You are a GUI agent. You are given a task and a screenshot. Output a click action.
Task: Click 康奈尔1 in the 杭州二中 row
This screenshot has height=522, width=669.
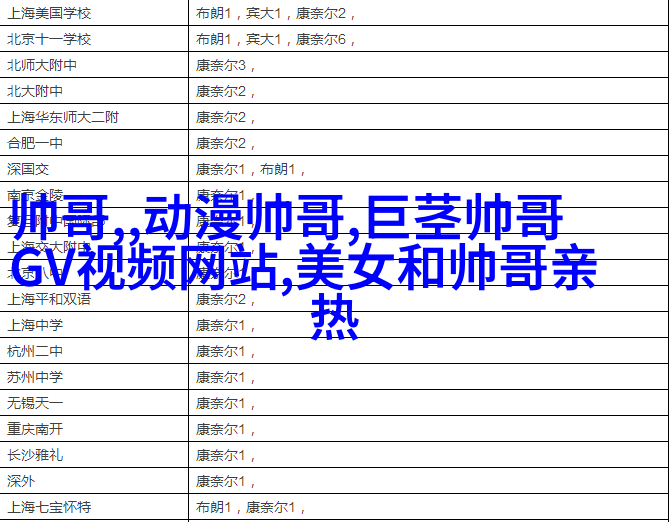(x=428, y=351)
